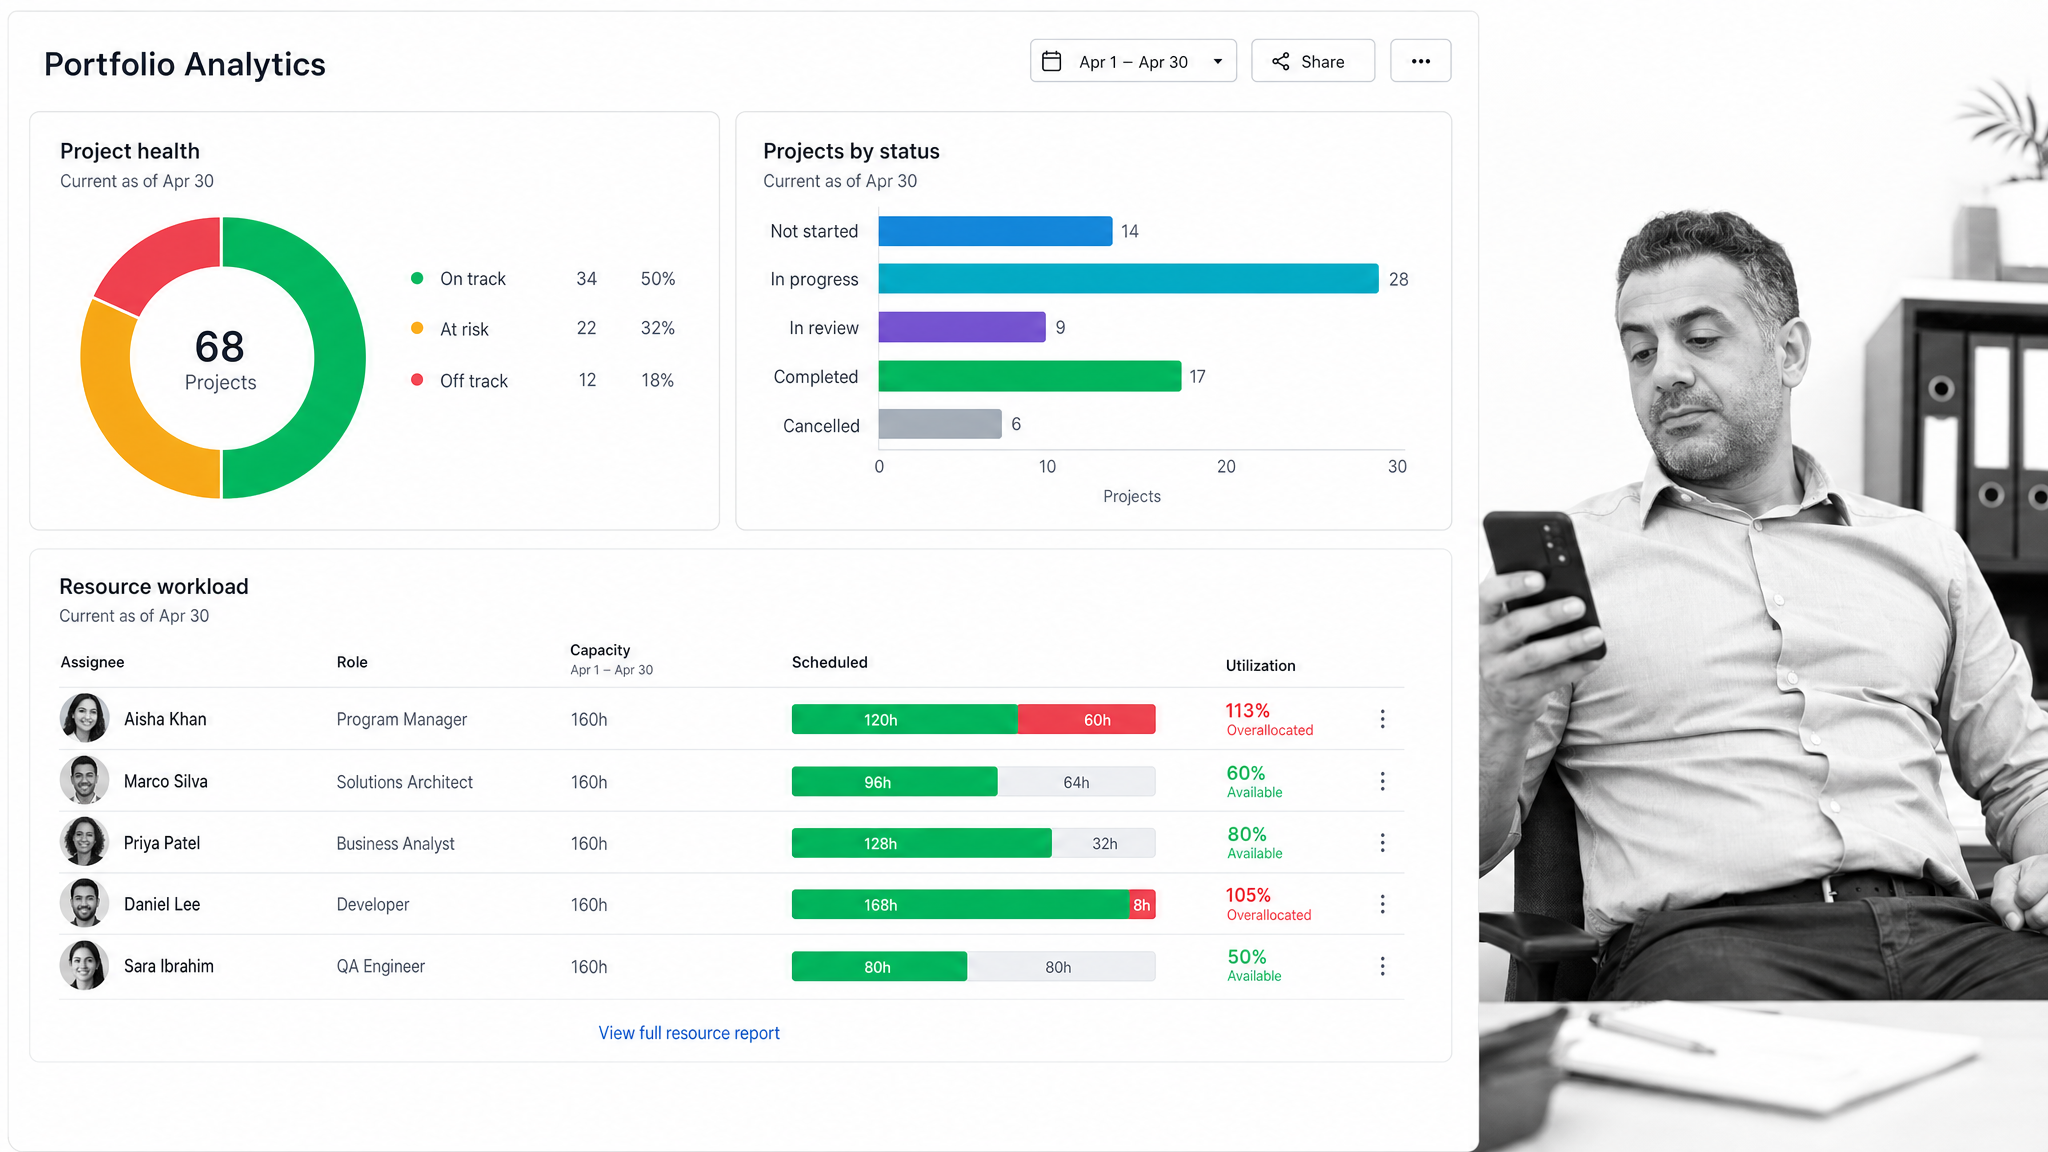
Task: Open row options for Sara Ibrahim
Action: coord(1382,966)
